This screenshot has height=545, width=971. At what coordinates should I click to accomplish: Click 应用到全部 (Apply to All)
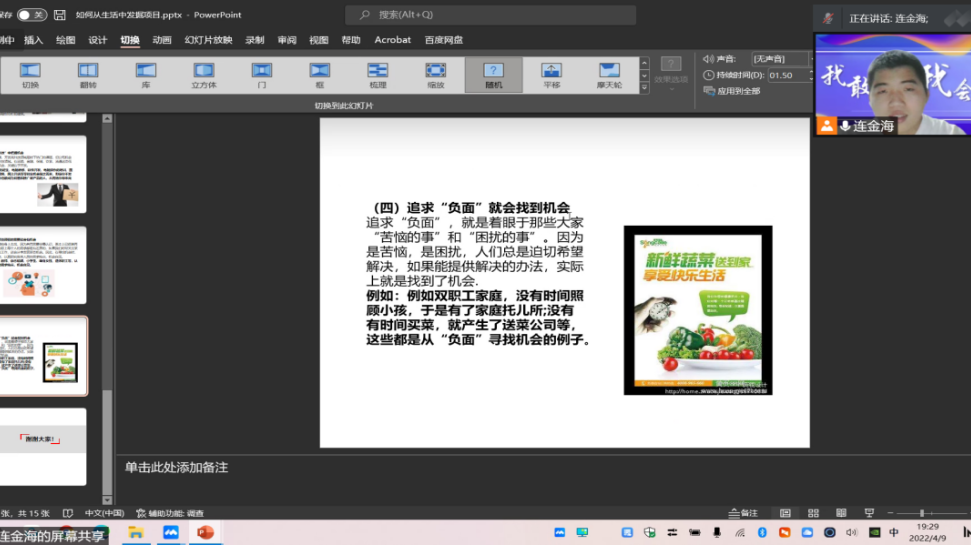732,91
